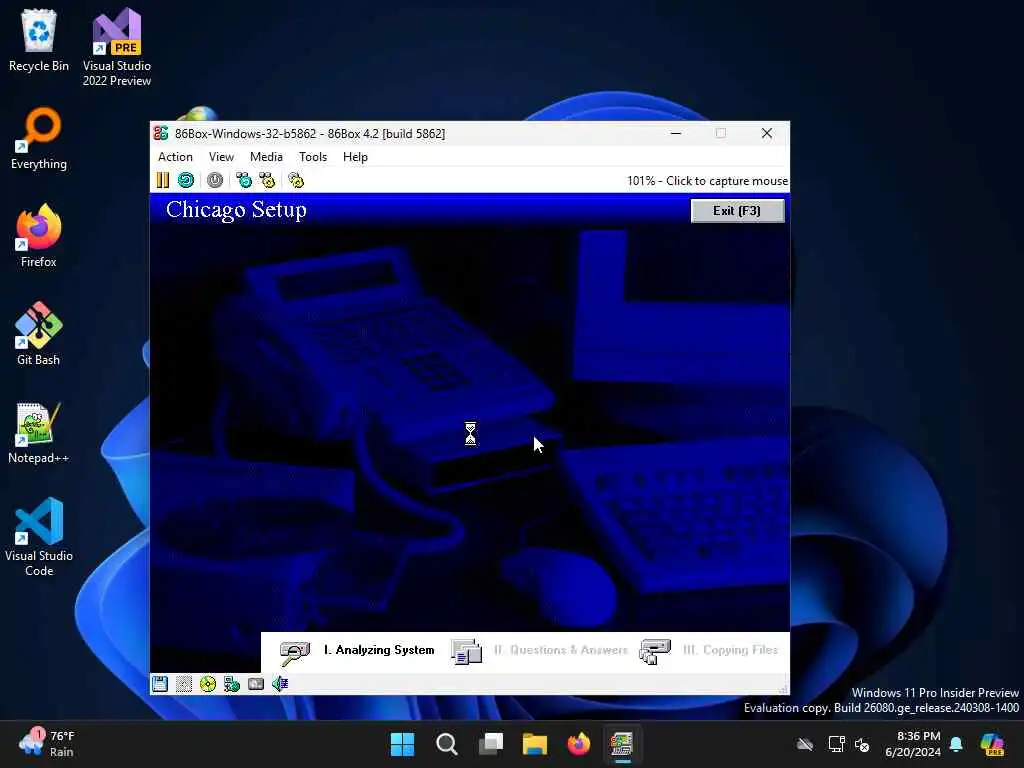Open the Help menu
The image size is (1024, 768).
point(355,157)
